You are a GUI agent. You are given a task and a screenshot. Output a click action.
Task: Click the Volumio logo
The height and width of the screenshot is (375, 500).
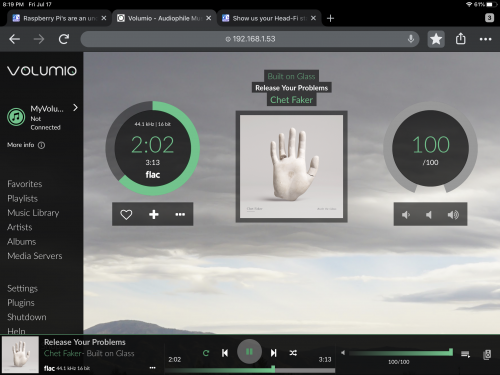(42, 71)
